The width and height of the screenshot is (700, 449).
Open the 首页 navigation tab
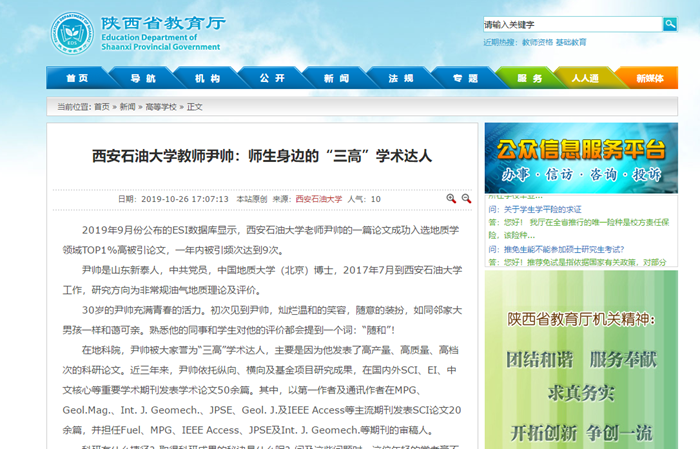pyautogui.click(x=77, y=78)
